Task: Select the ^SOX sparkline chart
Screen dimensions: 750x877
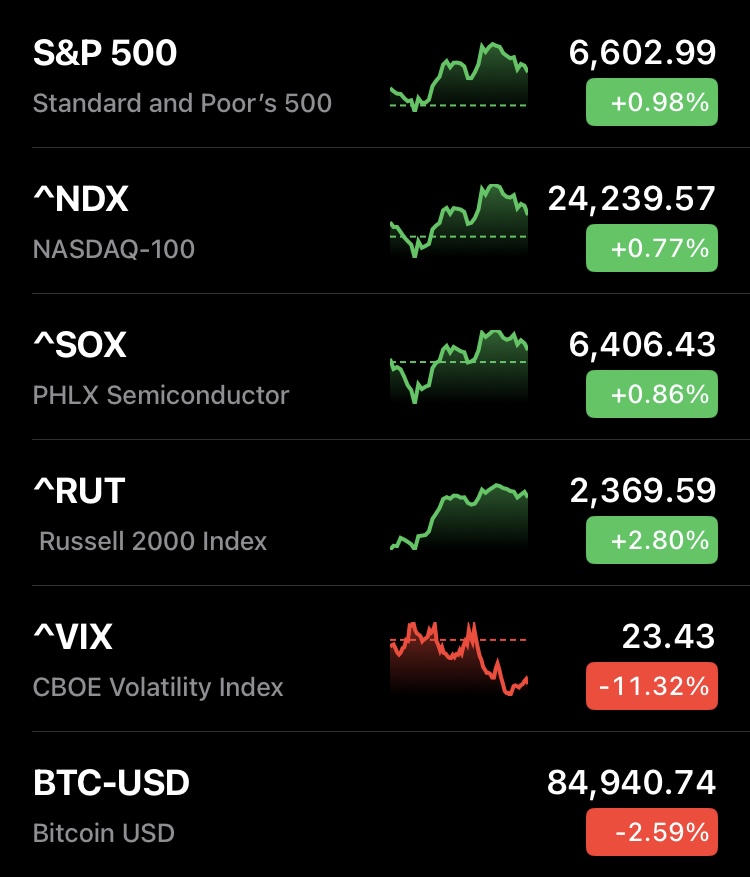Action: (x=459, y=366)
